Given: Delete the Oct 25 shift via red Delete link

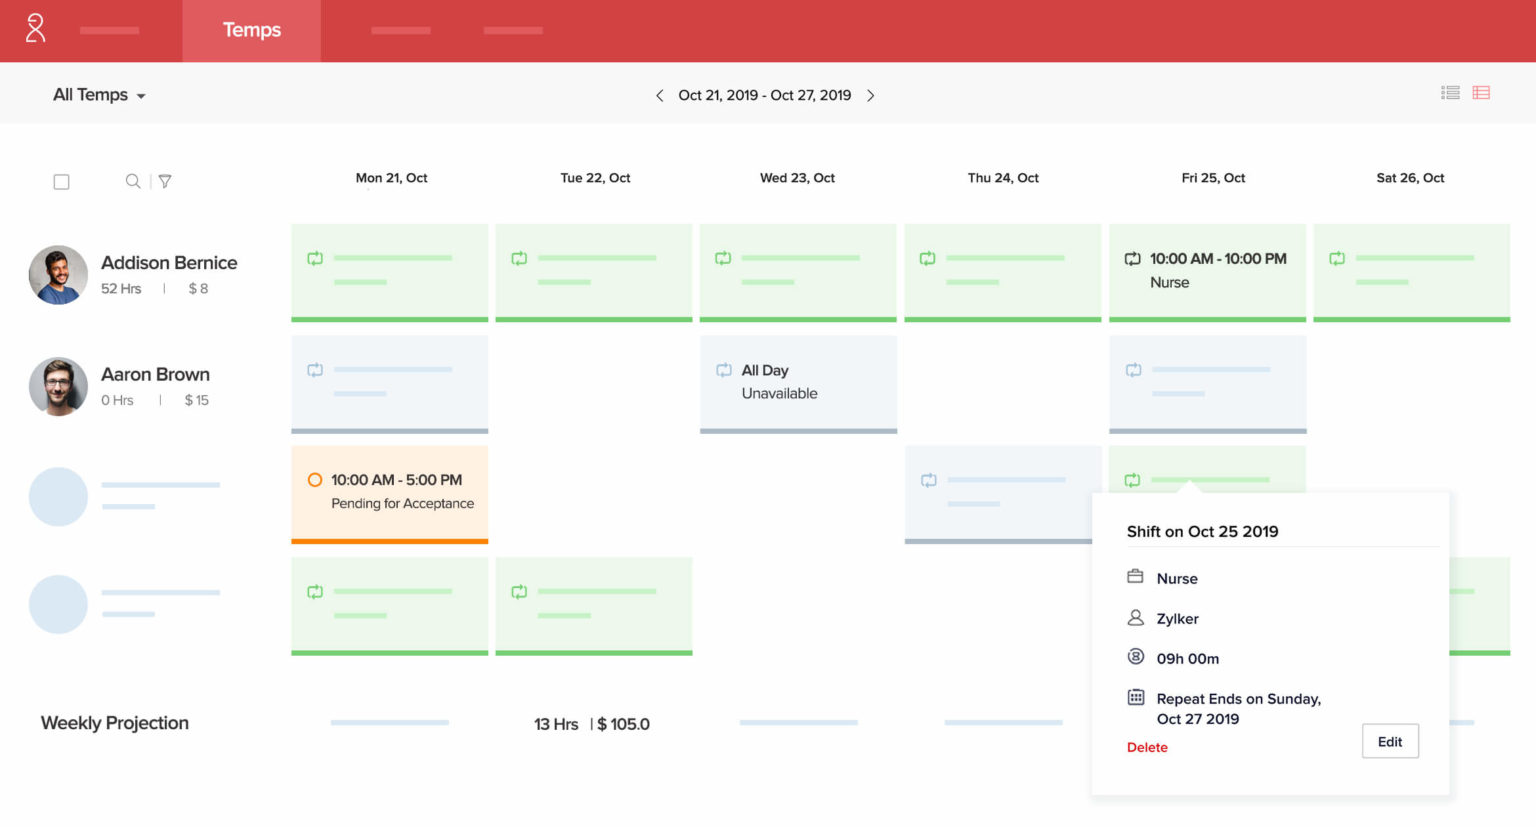Looking at the screenshot, I should point(1147,747).
